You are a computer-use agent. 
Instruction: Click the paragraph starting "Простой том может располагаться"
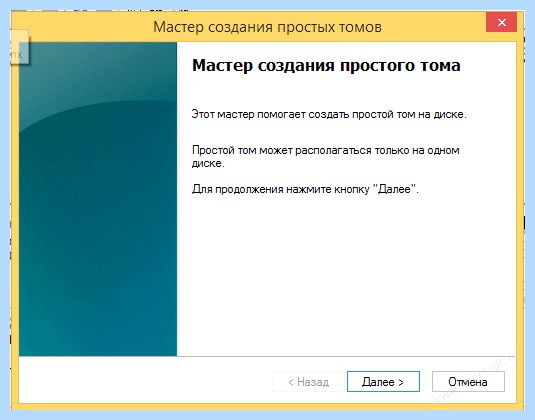pos(326,157)
